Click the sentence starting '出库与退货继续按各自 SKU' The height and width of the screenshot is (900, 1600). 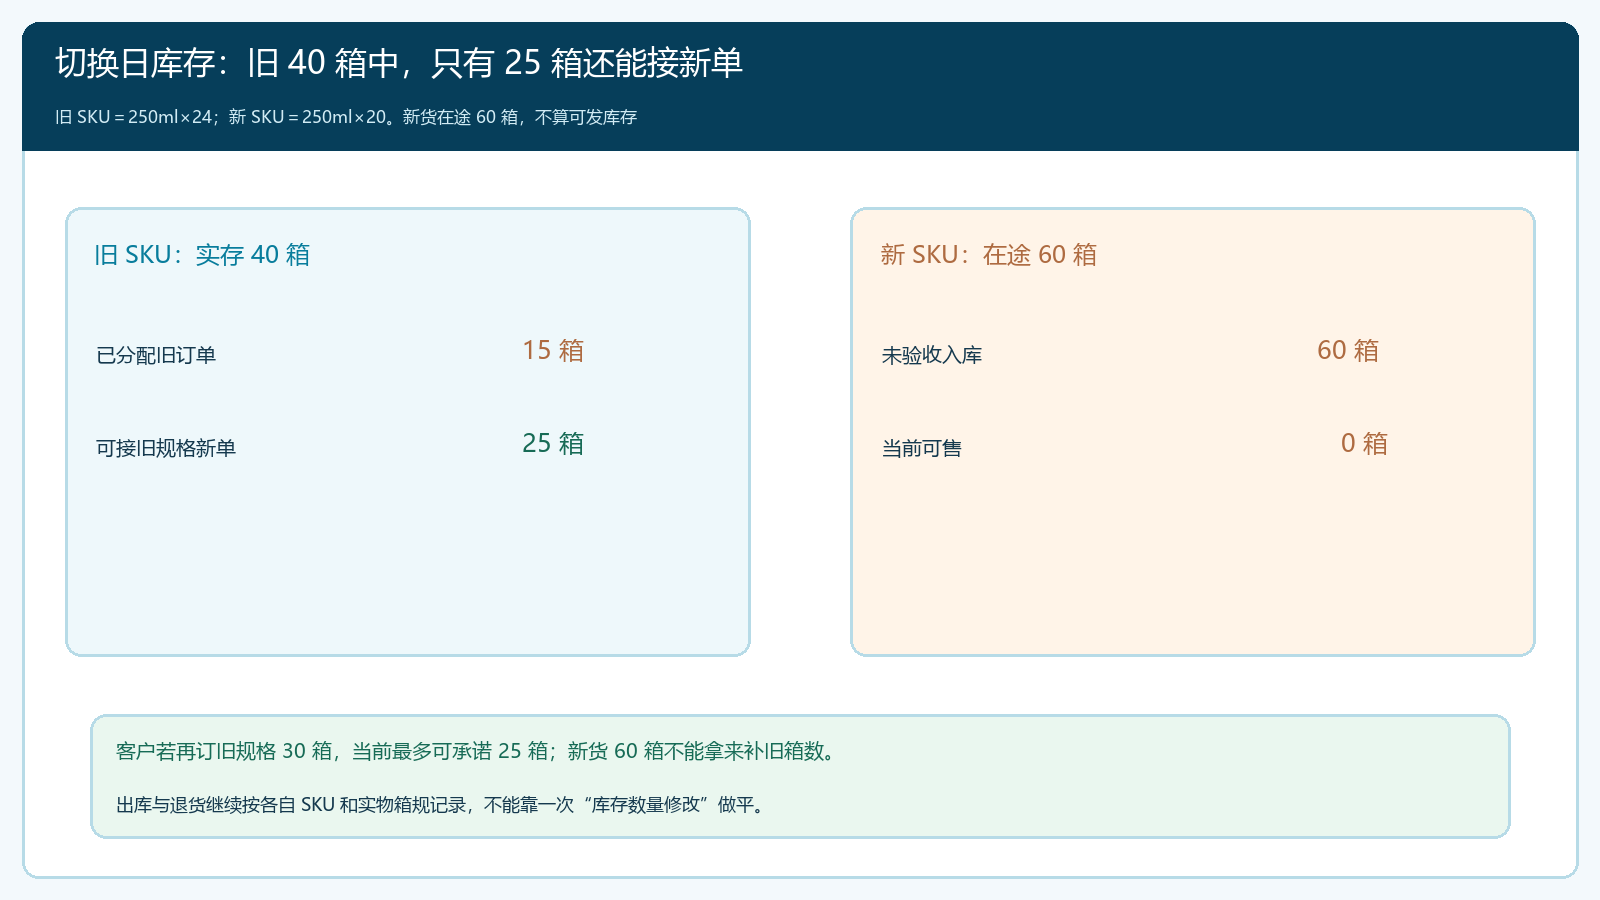pos(442,805)
